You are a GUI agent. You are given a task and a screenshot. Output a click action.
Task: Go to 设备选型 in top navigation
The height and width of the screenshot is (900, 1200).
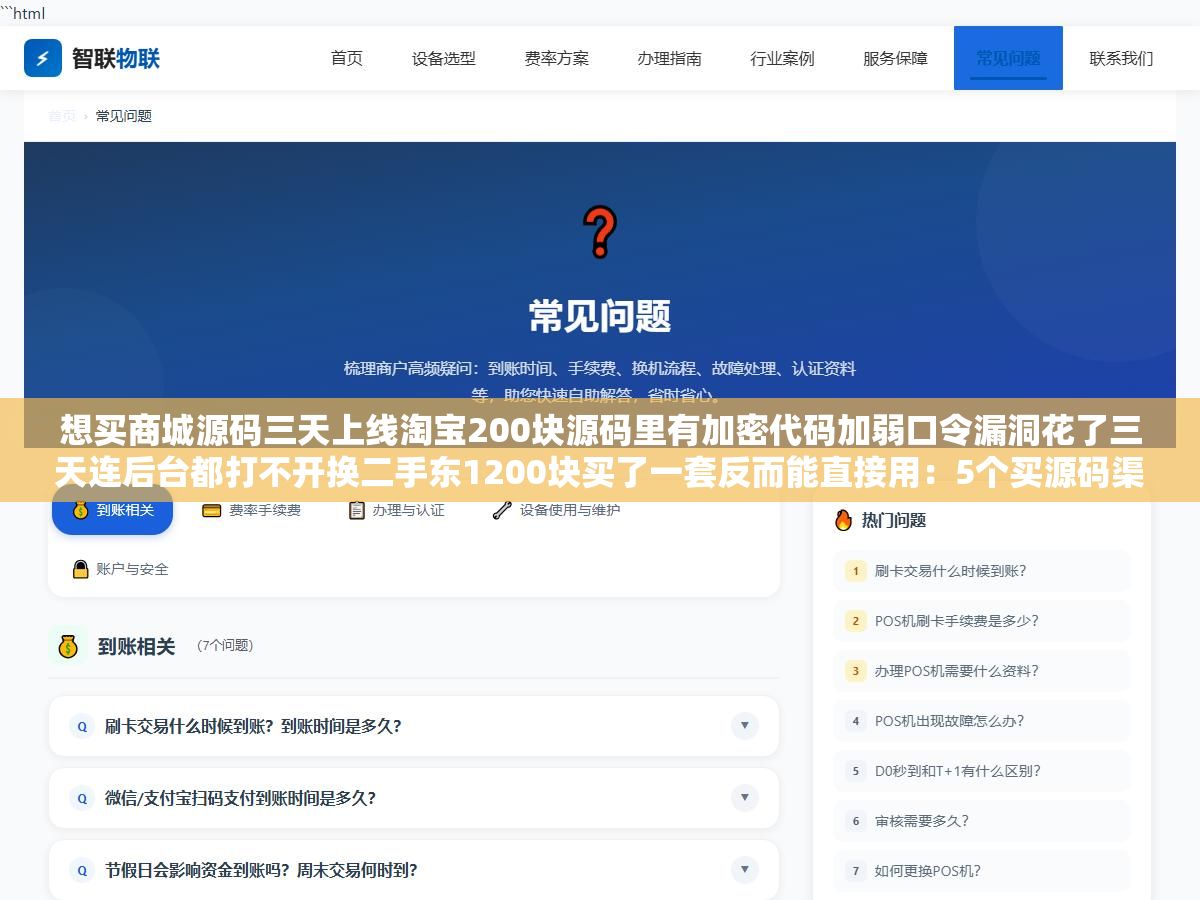click(x=444, y=58)
